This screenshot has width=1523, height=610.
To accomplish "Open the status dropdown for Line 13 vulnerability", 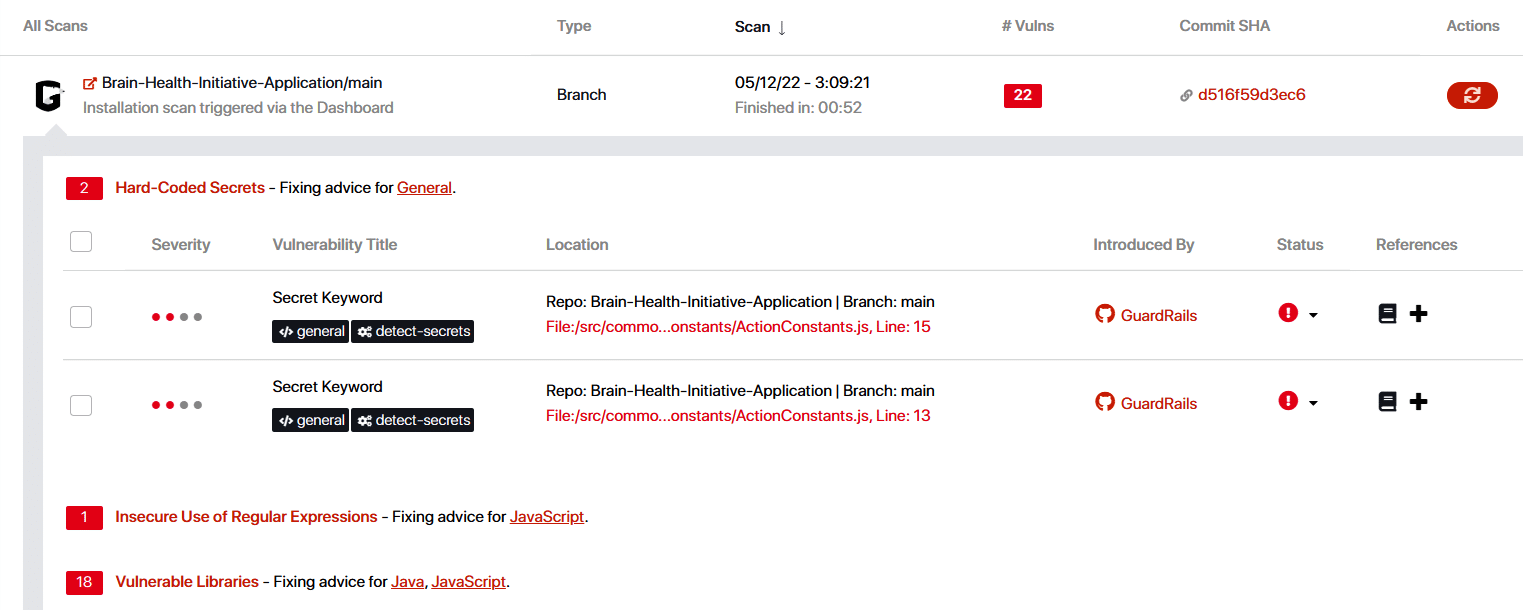I will [1313, 403].
